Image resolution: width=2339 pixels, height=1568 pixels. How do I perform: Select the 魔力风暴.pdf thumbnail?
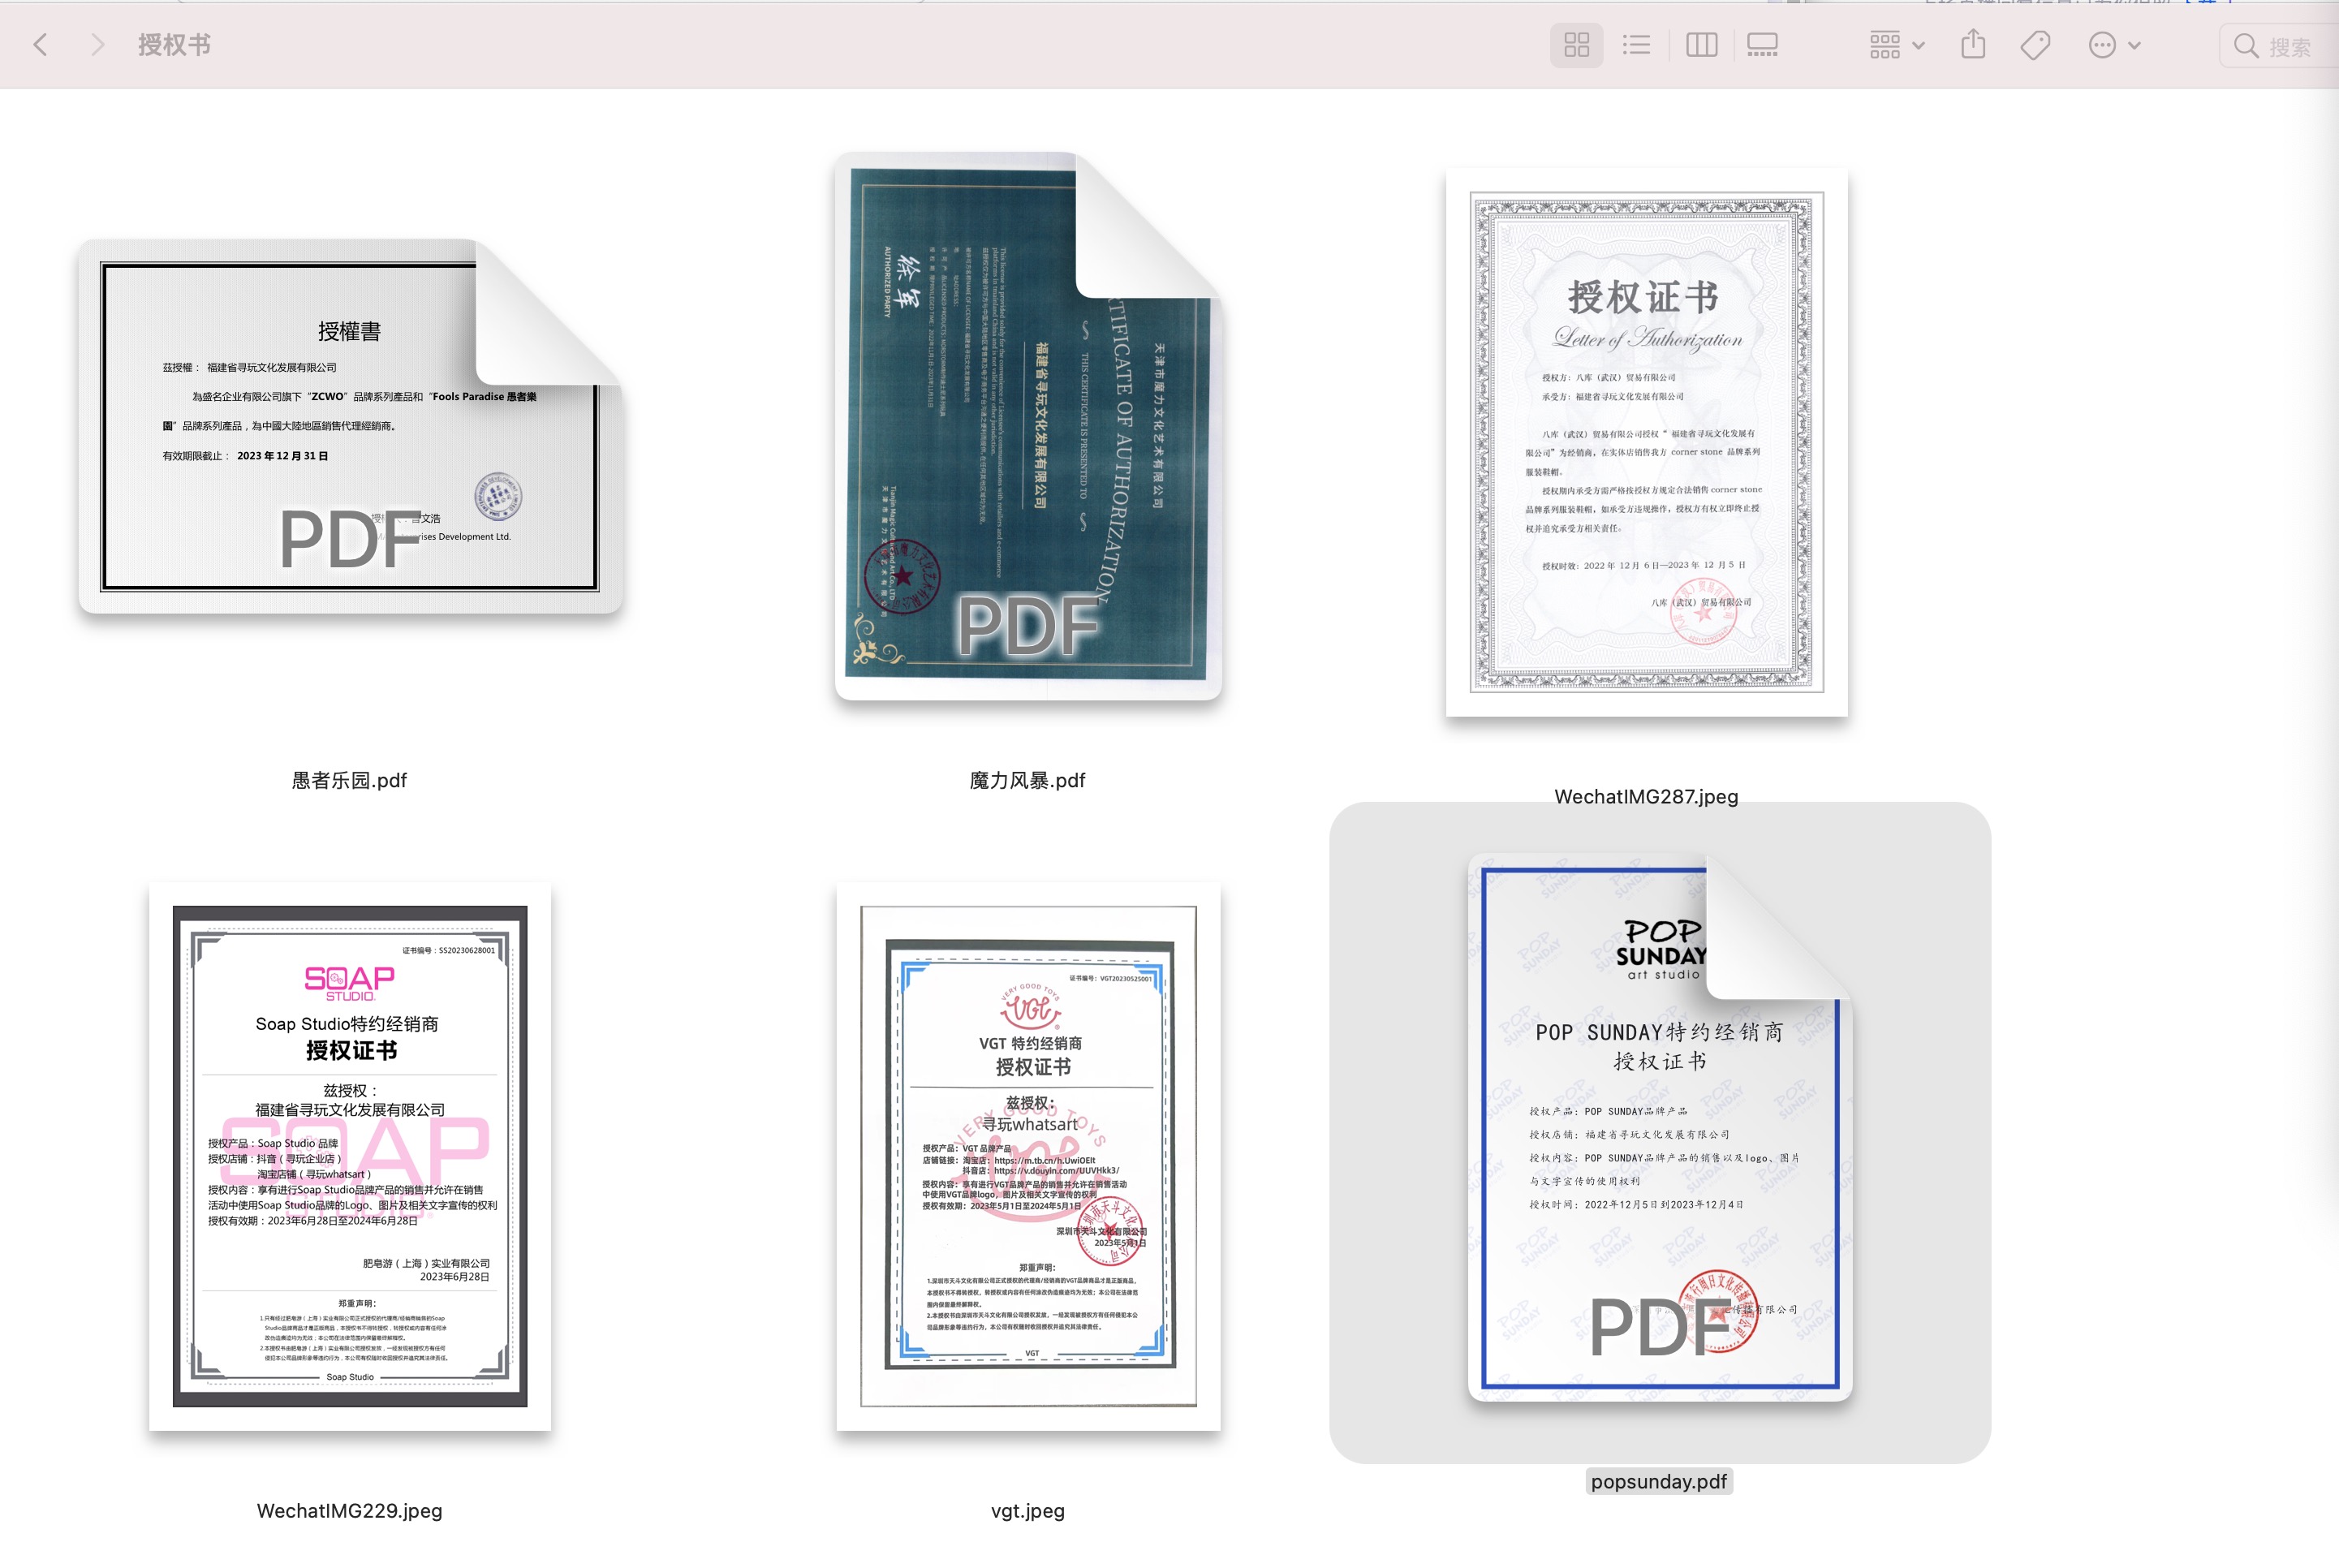tap(1028, 427)
